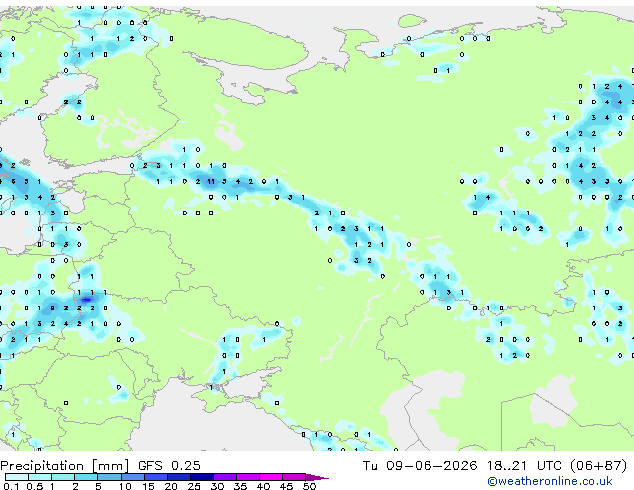Select the 5–10 mm legend color swatch
The image size is (634, 490).
[110, 477]
